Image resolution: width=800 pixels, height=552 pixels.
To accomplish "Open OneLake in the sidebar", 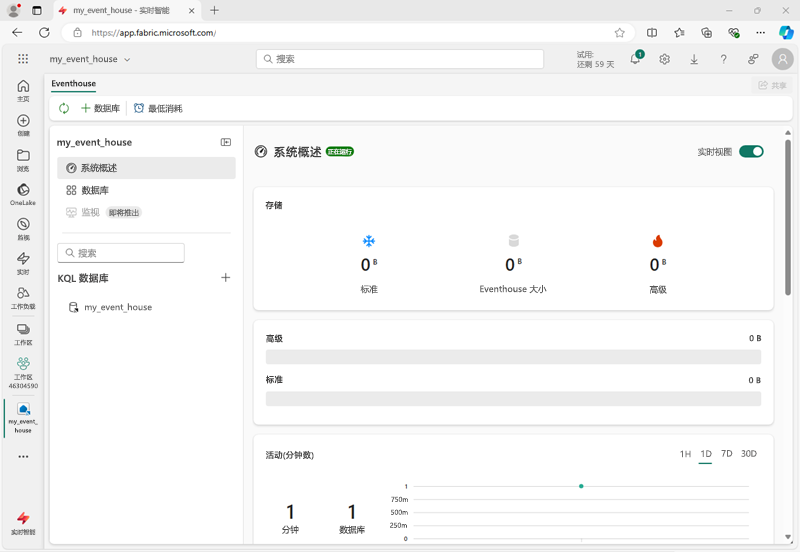I will click(23, 194).
